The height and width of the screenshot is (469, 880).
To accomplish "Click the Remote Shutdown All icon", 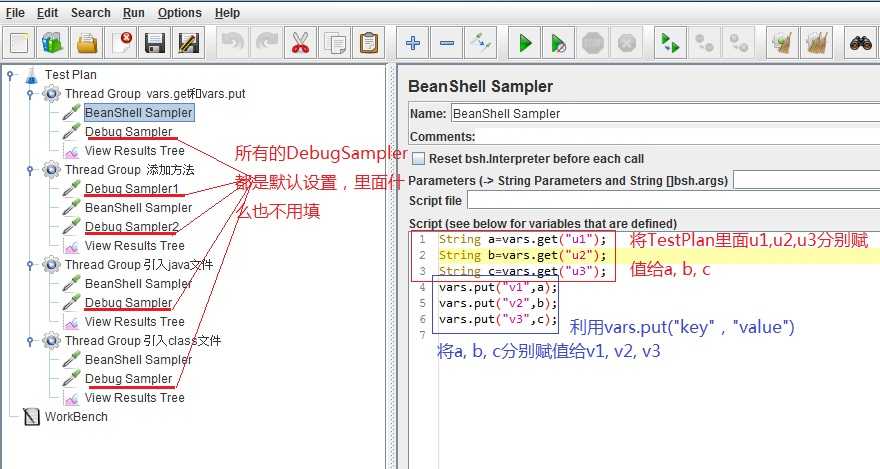I will (x=739, y=43).
